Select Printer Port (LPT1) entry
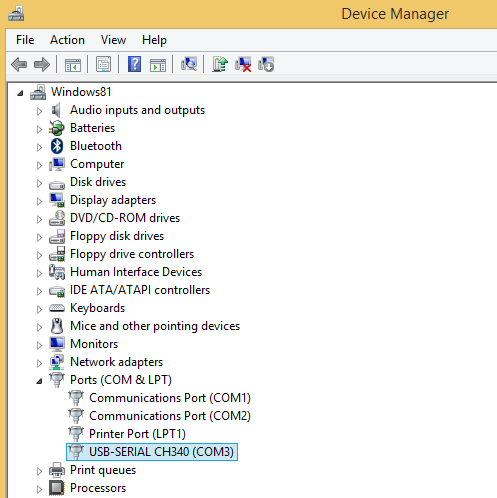497x498 pixels. click(137, 434)
